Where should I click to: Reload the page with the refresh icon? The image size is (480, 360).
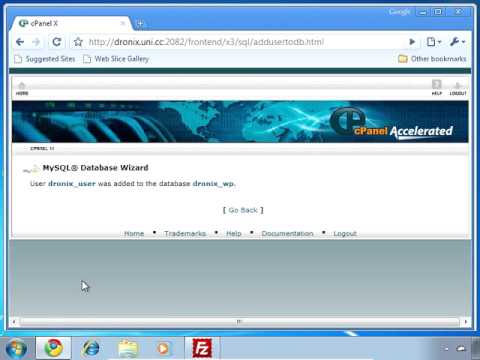click(57, 42)
